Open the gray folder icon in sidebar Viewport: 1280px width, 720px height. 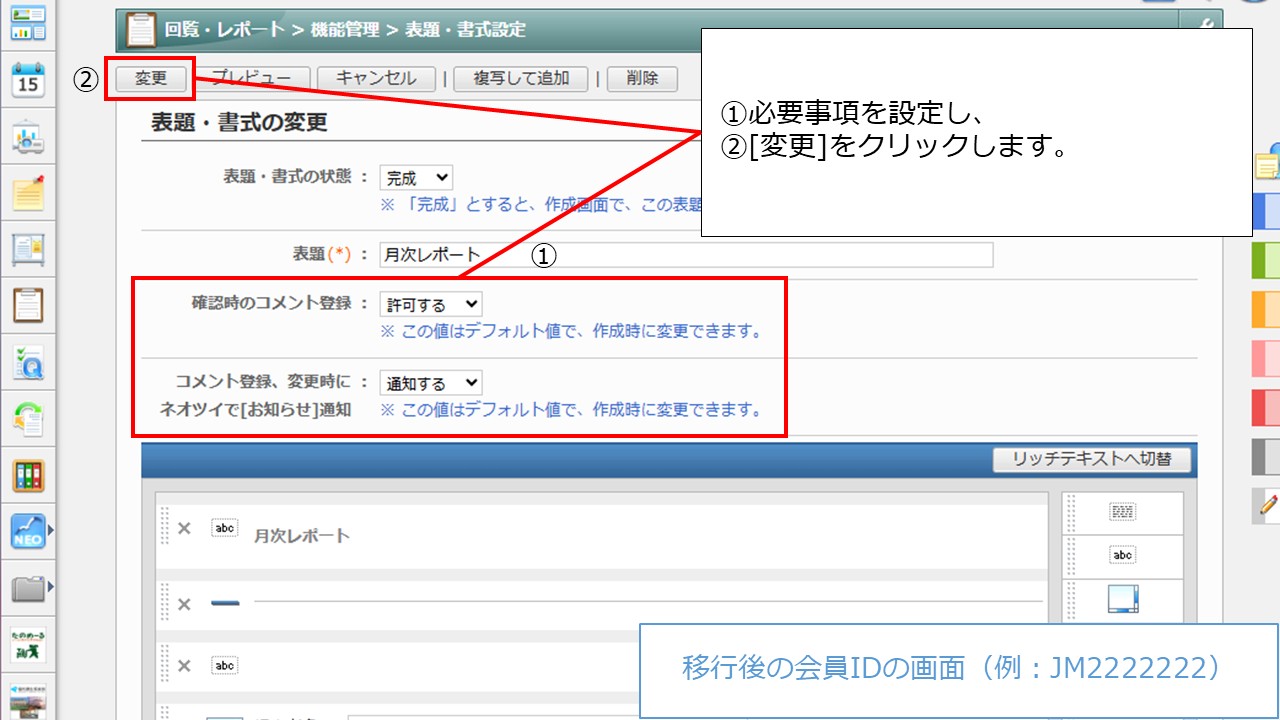click(28, 588)
